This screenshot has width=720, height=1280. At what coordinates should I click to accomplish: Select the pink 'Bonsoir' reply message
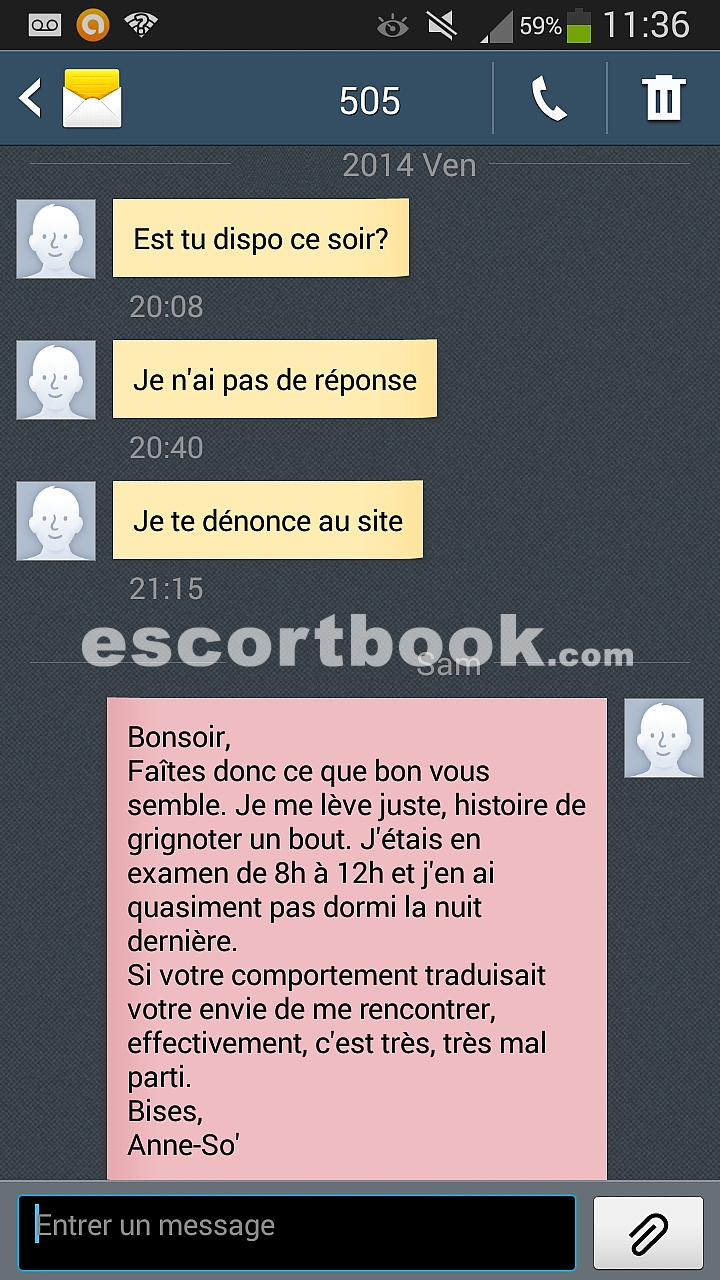click(357, 939)
